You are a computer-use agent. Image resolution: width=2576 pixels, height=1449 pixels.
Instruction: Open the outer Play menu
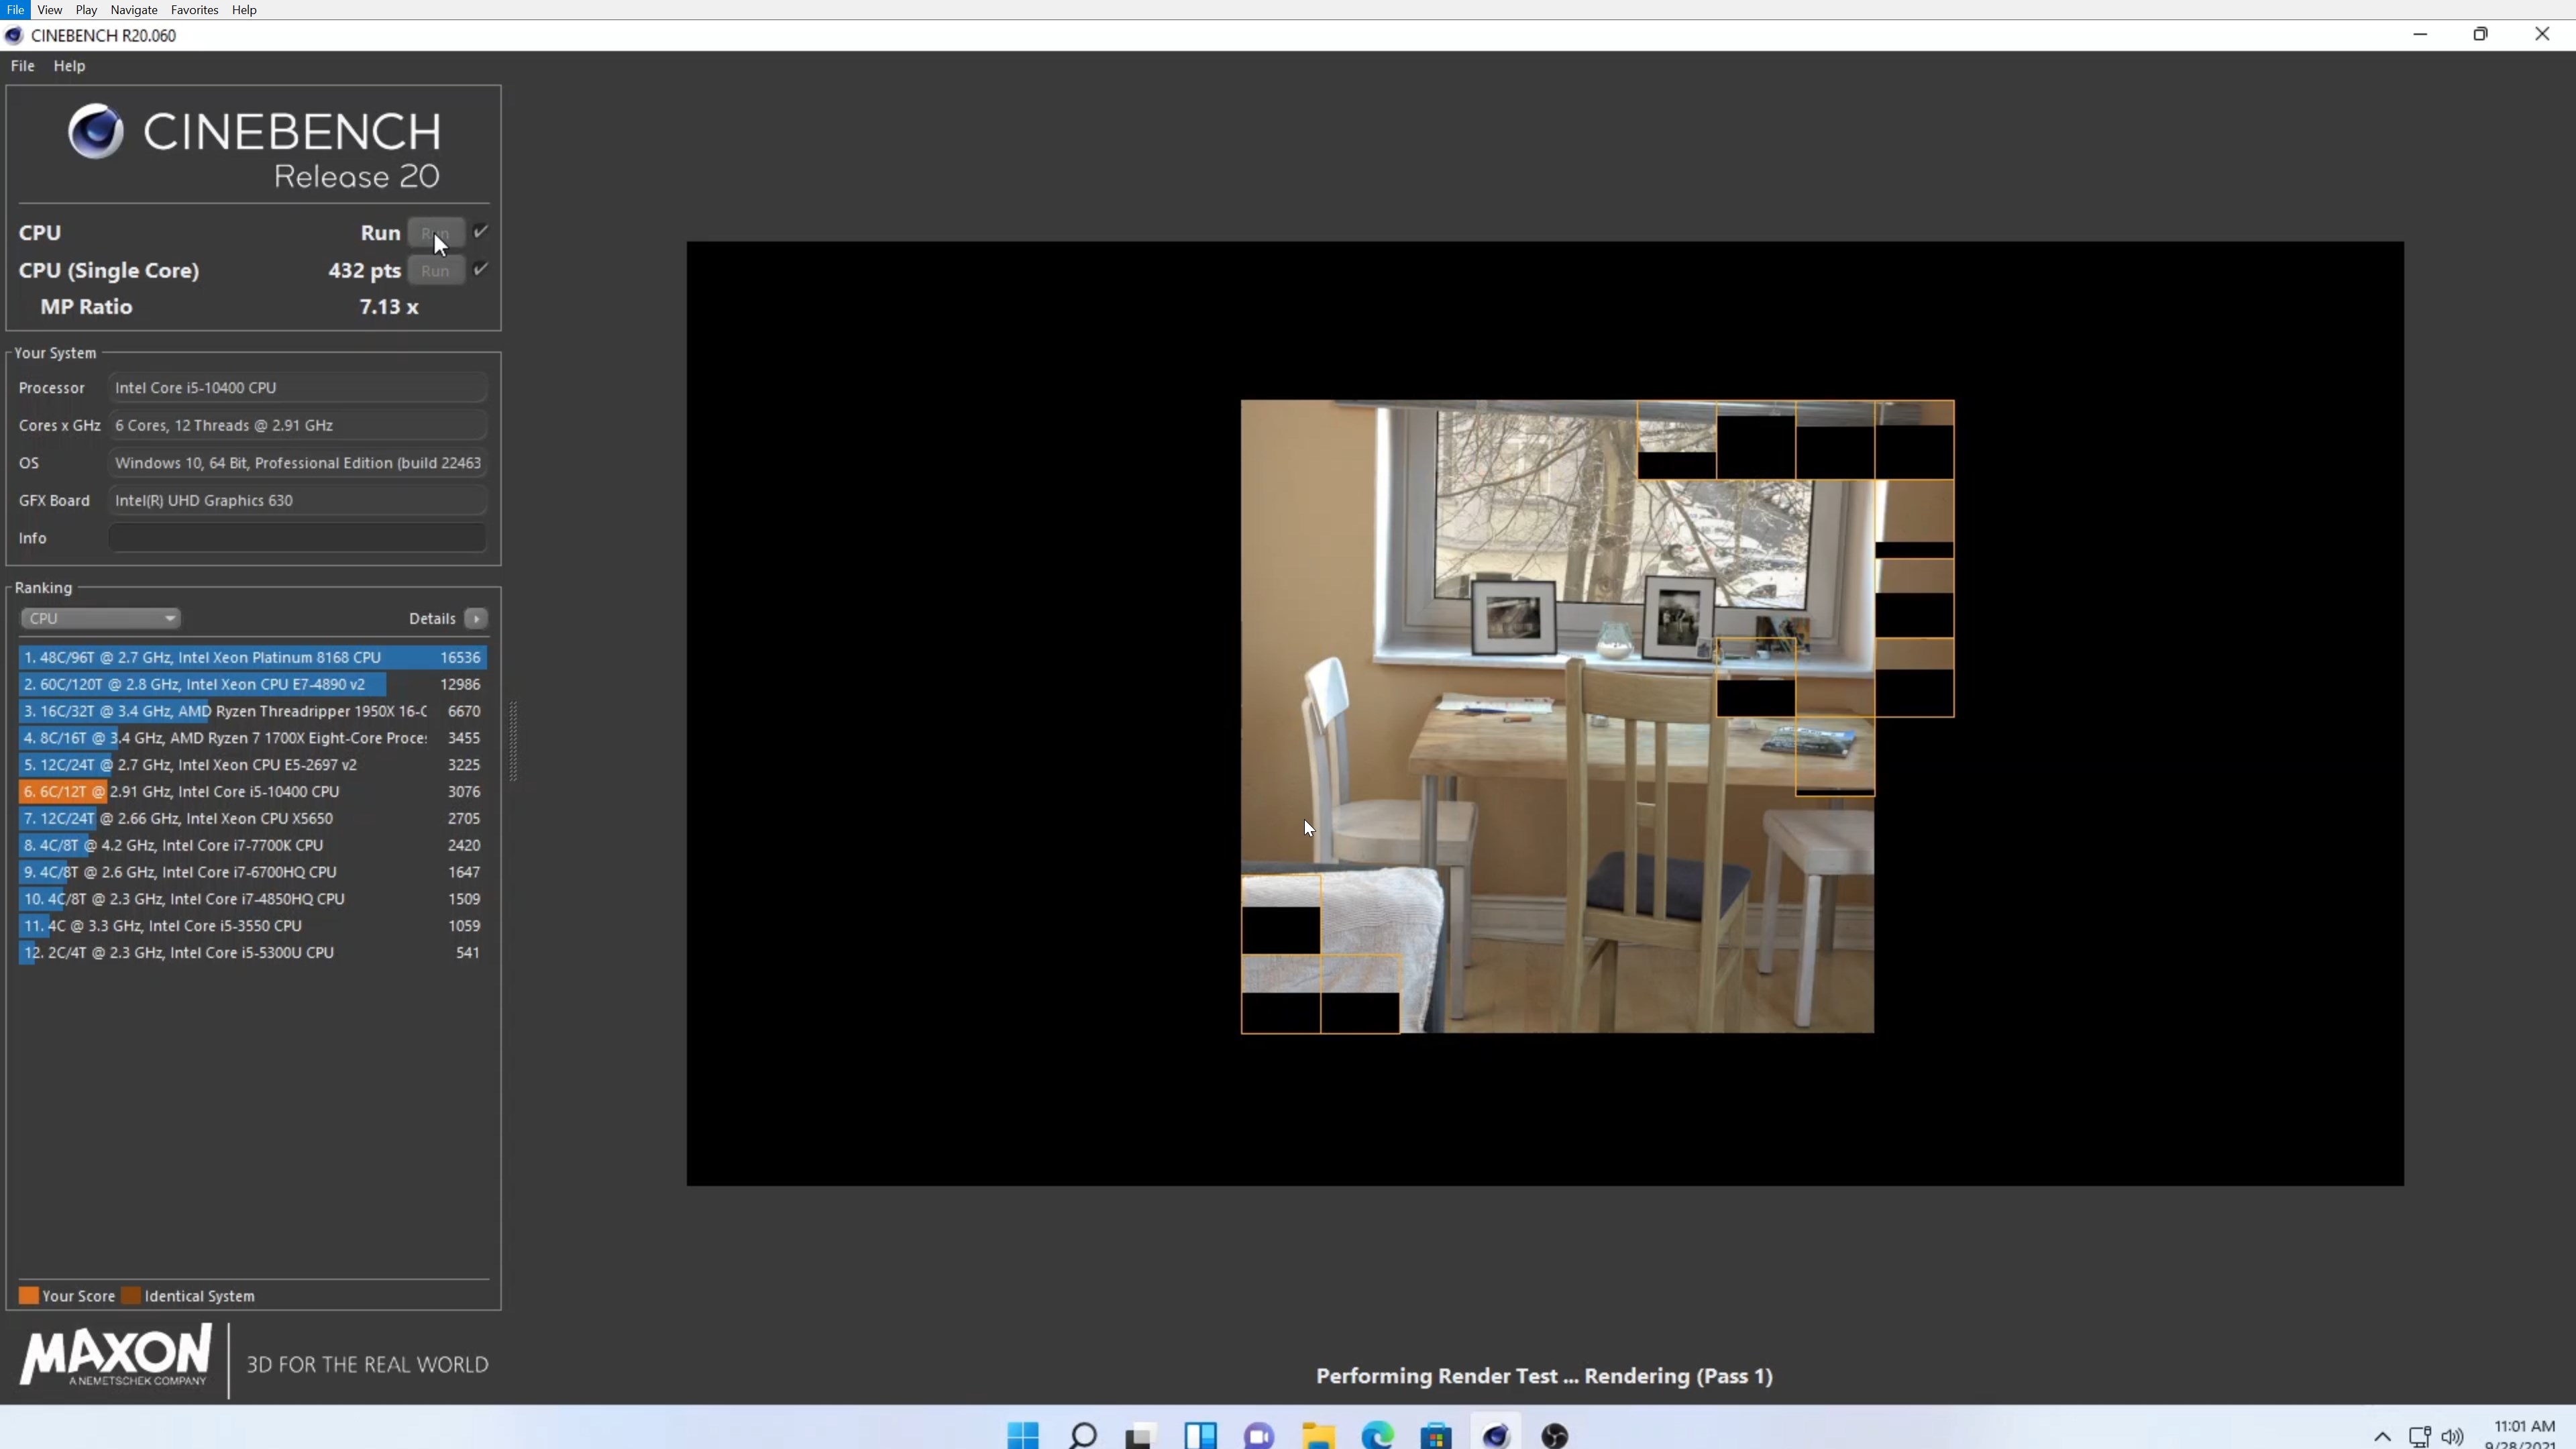[x=86, y=10]
